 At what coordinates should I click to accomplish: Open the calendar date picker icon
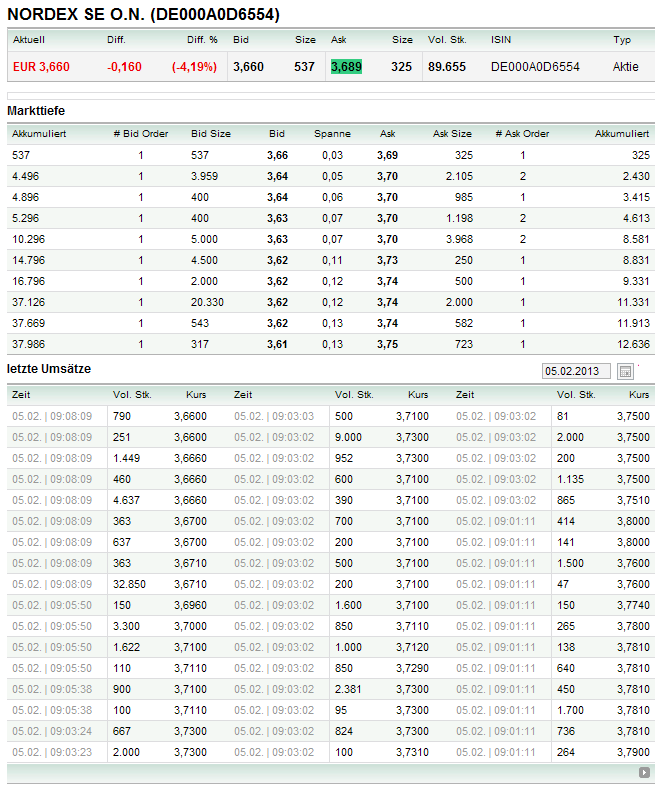click(x=625, y=371)
